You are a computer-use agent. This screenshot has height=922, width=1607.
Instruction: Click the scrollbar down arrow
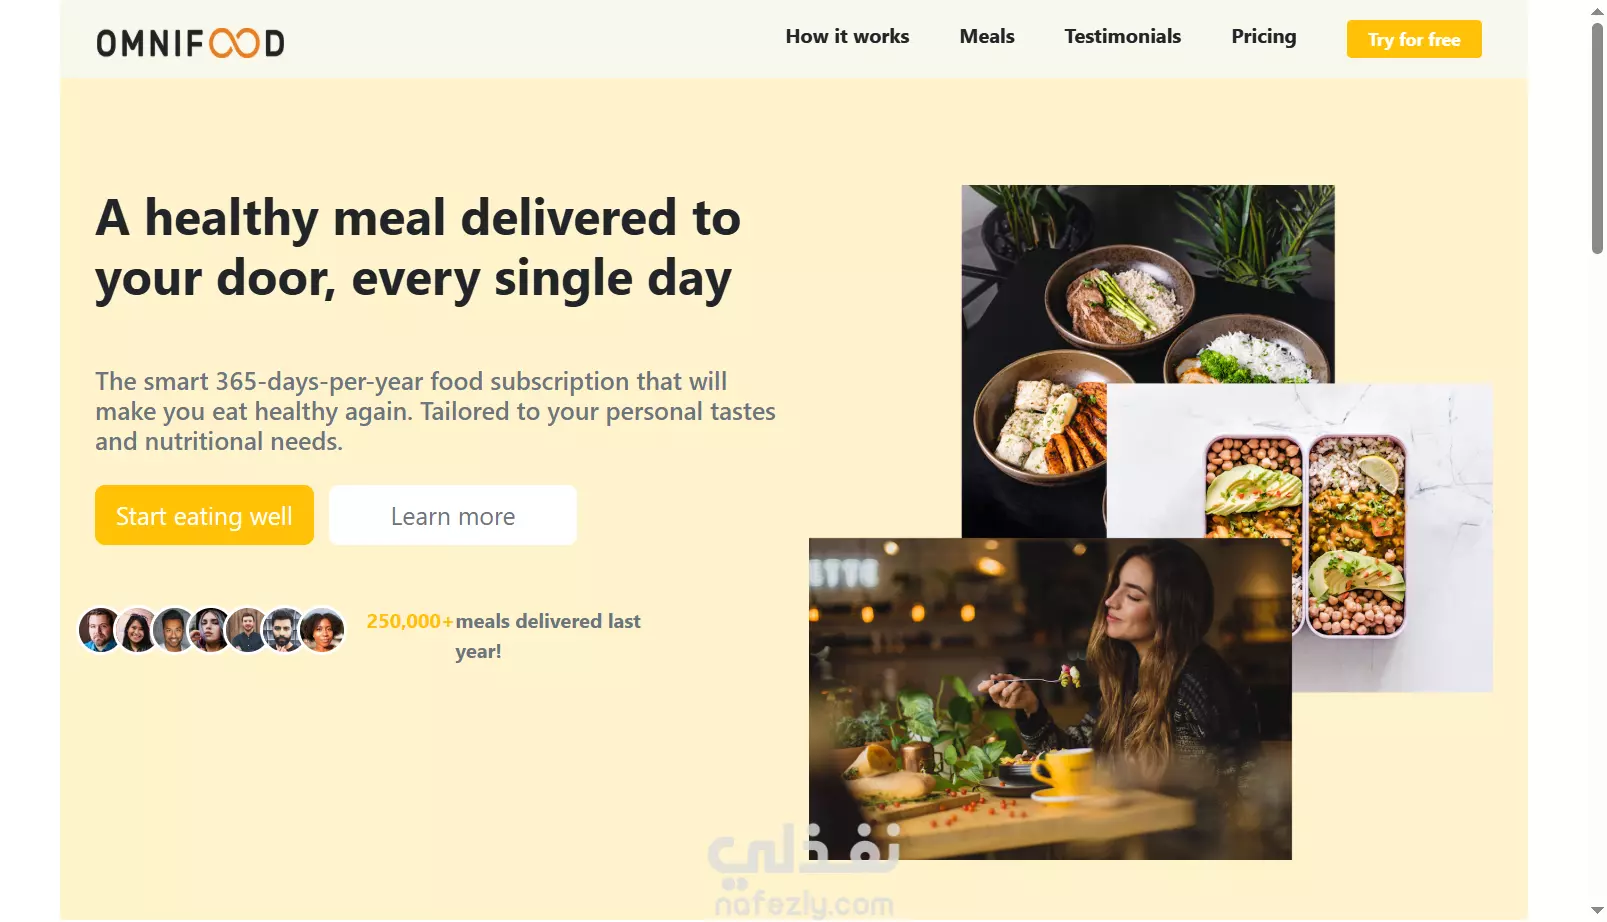(x=1597, y=910)
